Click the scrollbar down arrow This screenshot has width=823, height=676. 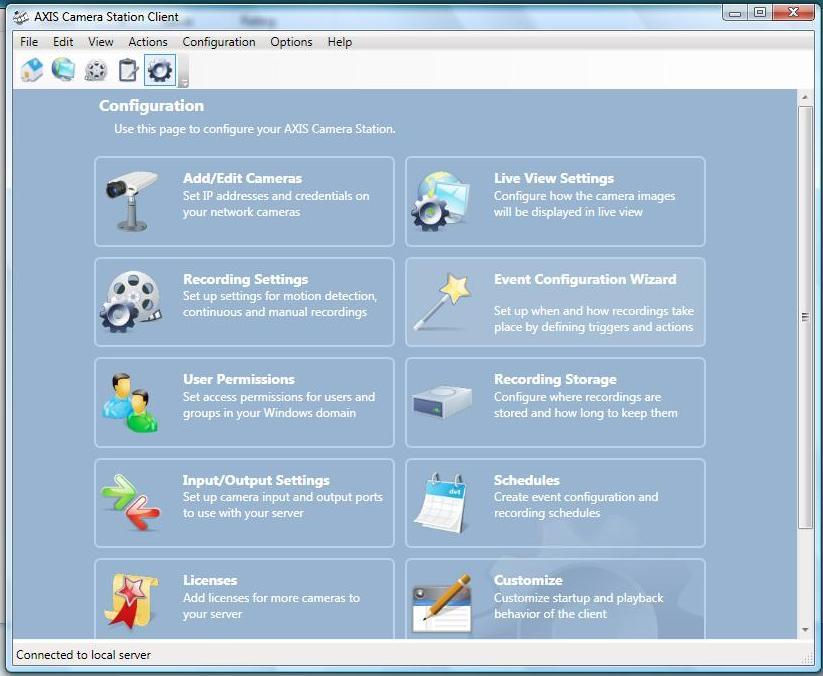coord(805,629)
